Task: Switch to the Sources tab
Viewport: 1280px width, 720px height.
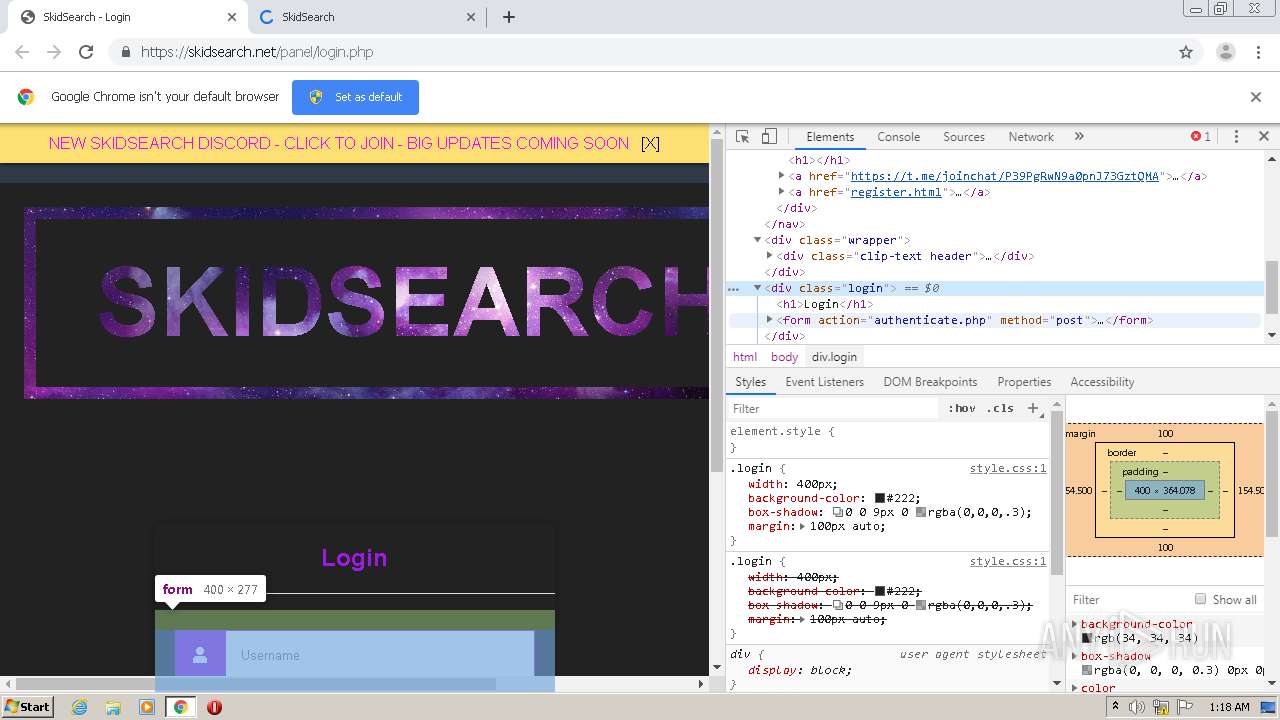Action: [x=964, y=137]
